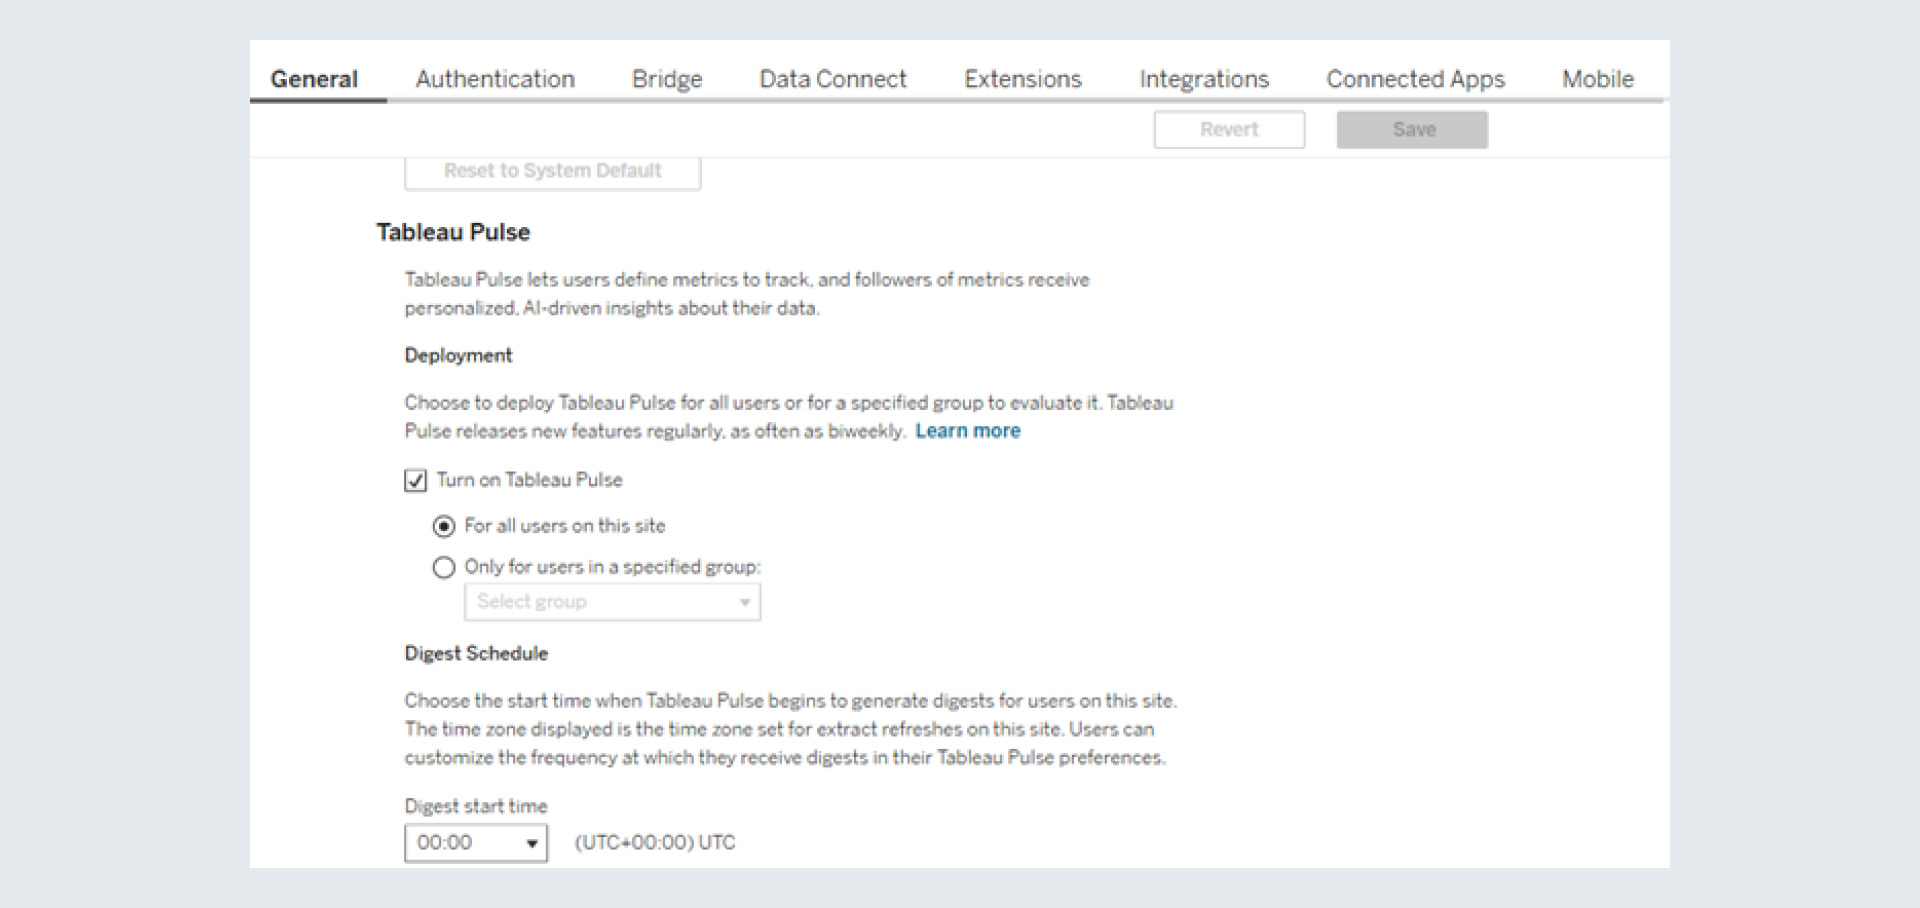This screenshot has width=1920, height=908.
Task: Open the Authentication tab
Action: point(495,79)
